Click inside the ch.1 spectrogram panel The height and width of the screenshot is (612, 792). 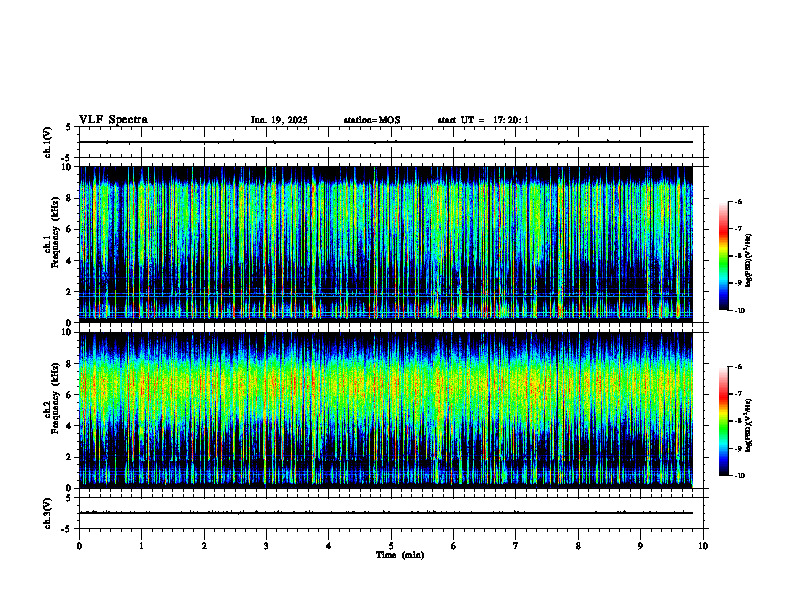point(386,244)
